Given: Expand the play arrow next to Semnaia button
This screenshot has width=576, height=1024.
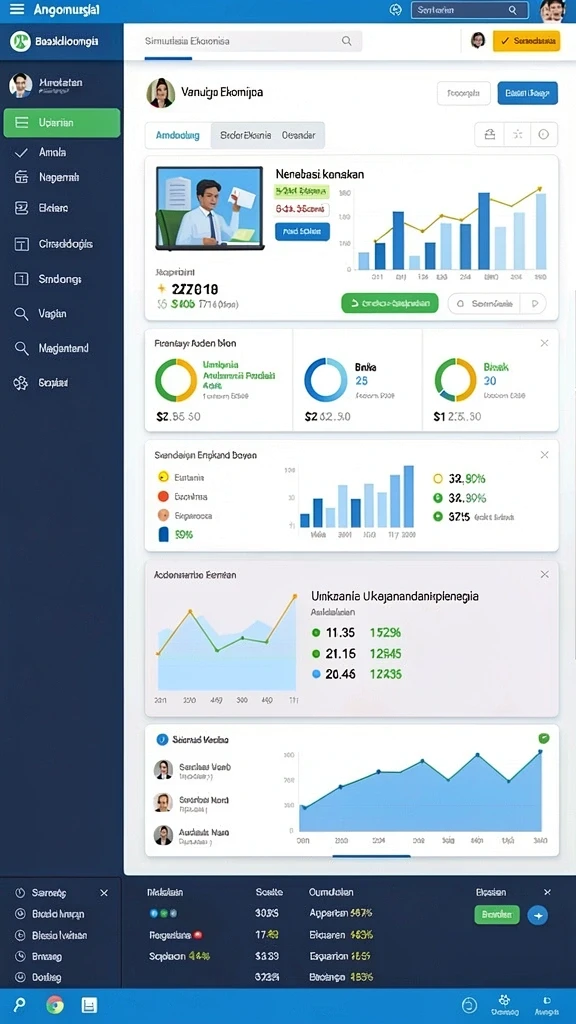Looking at the screenshot, I should coord(536,303).
